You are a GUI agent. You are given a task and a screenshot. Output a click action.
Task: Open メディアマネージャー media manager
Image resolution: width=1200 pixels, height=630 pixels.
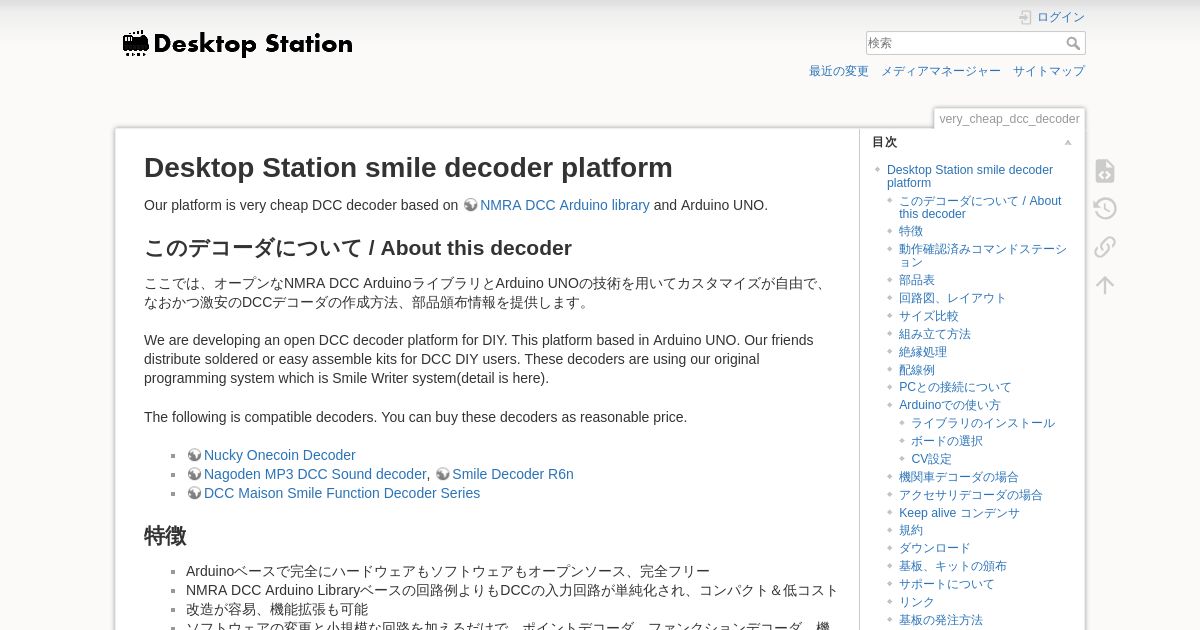pos(941,71)
